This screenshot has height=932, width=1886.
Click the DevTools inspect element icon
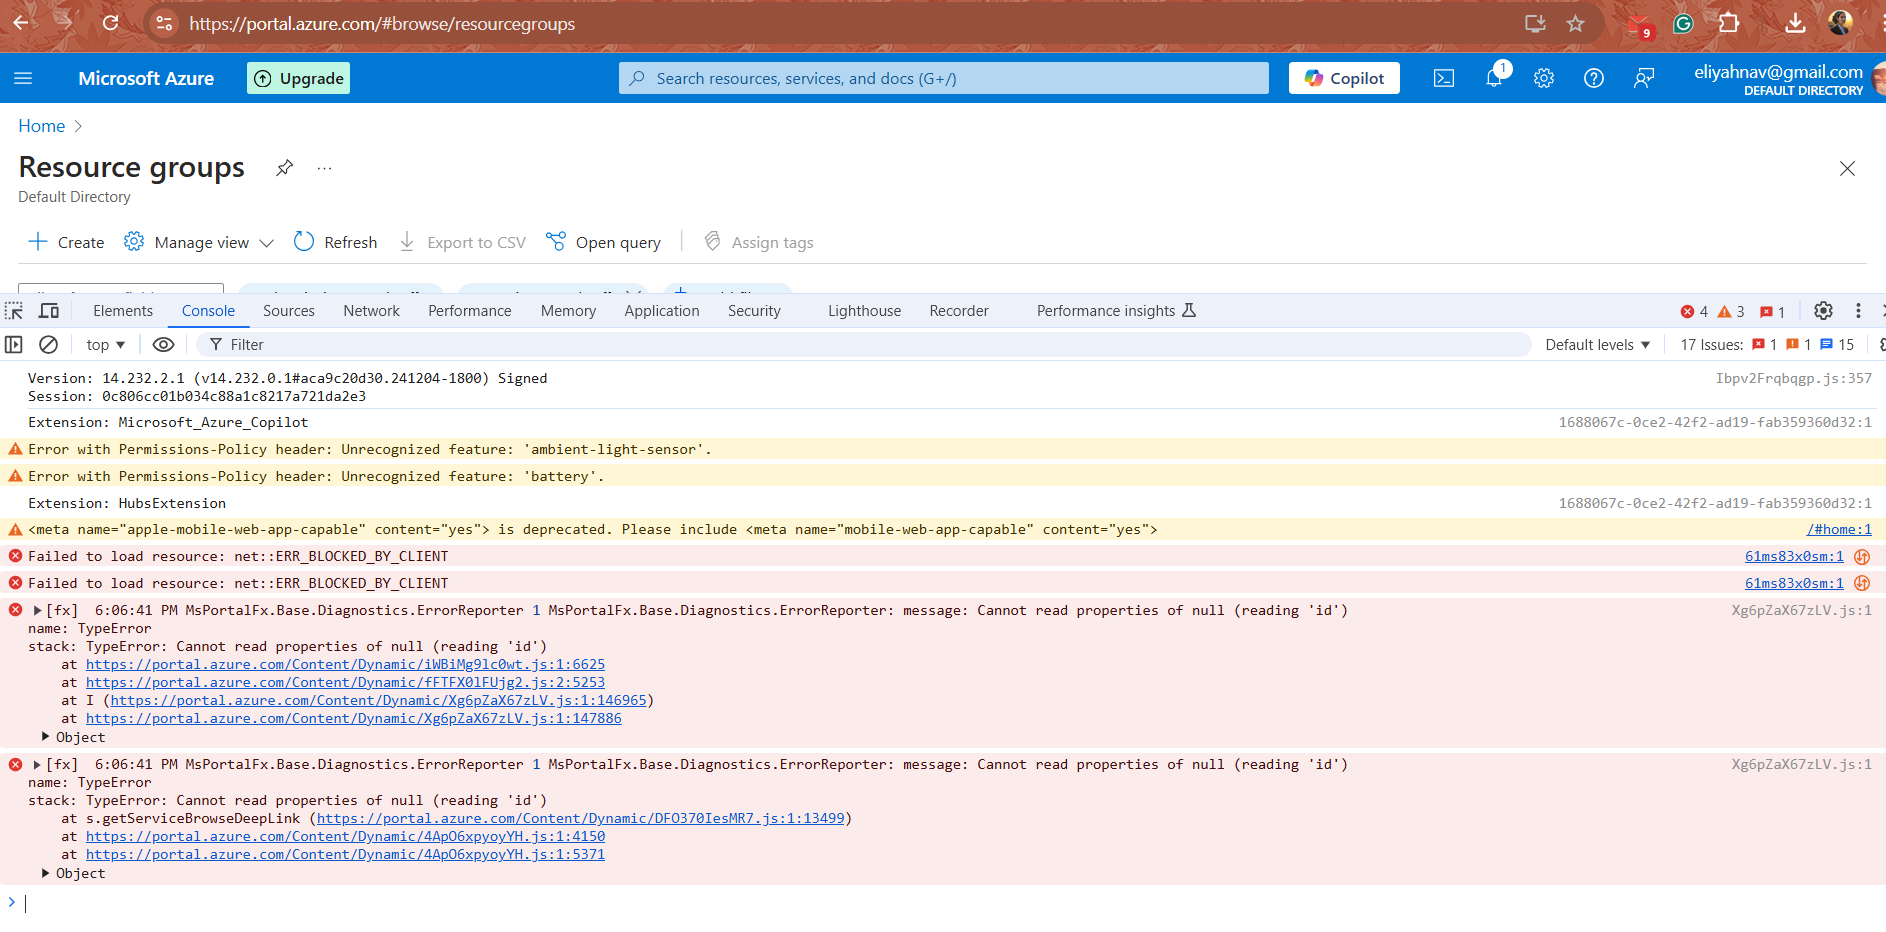pyautogui.click(x=14, y=311)
